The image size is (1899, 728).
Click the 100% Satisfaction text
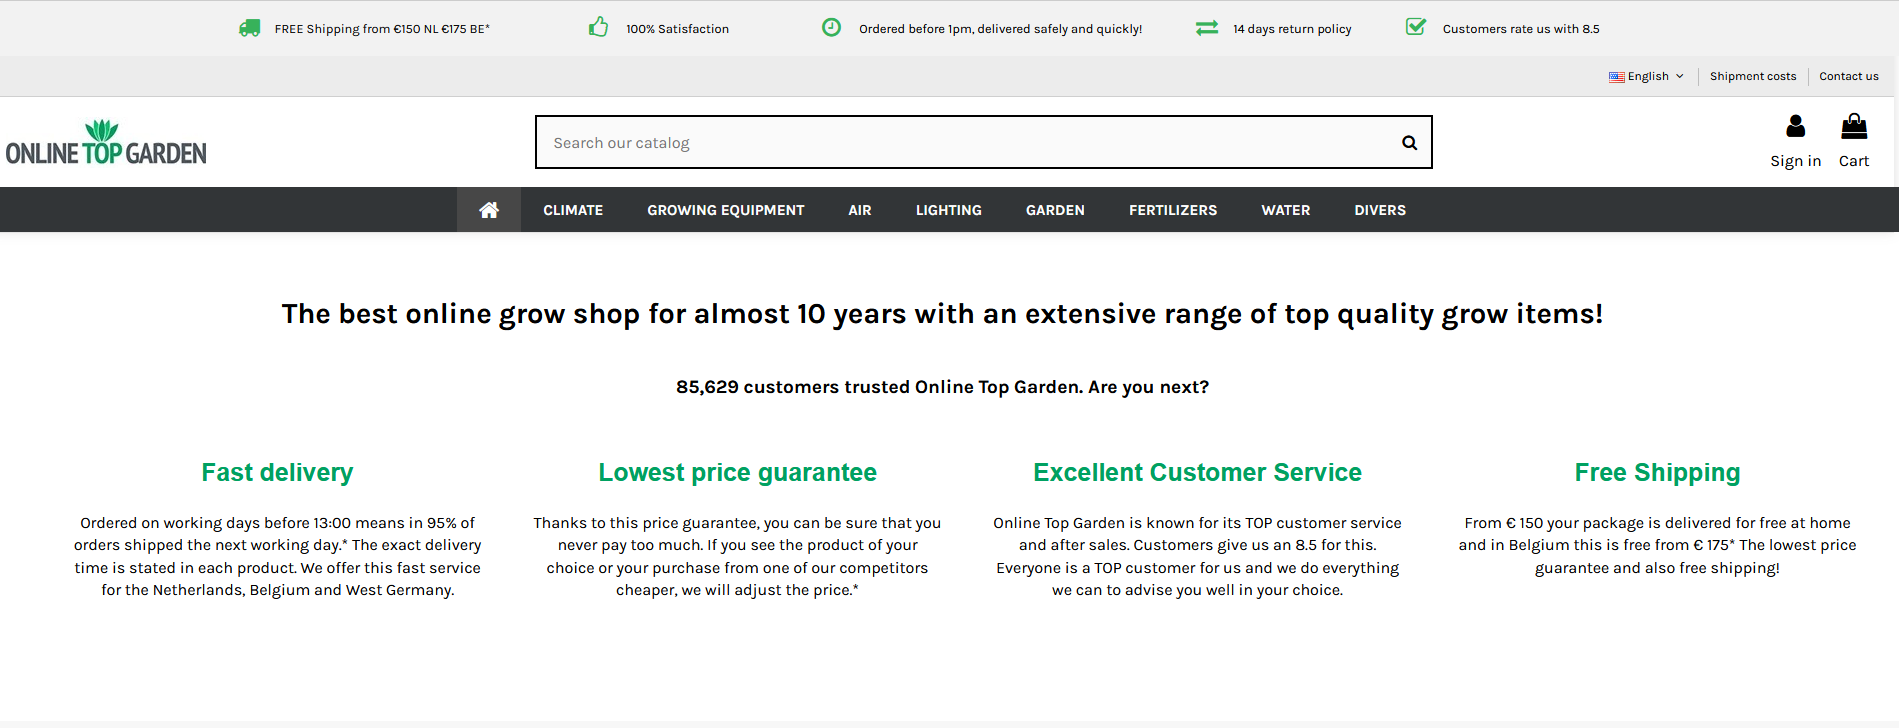pyautogui.click(x=678, y=29)
